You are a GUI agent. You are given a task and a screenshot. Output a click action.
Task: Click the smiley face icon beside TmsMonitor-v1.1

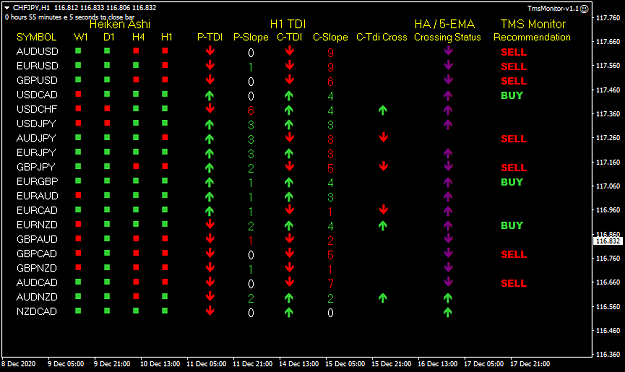pyautogui.click(x=584, y=9)
